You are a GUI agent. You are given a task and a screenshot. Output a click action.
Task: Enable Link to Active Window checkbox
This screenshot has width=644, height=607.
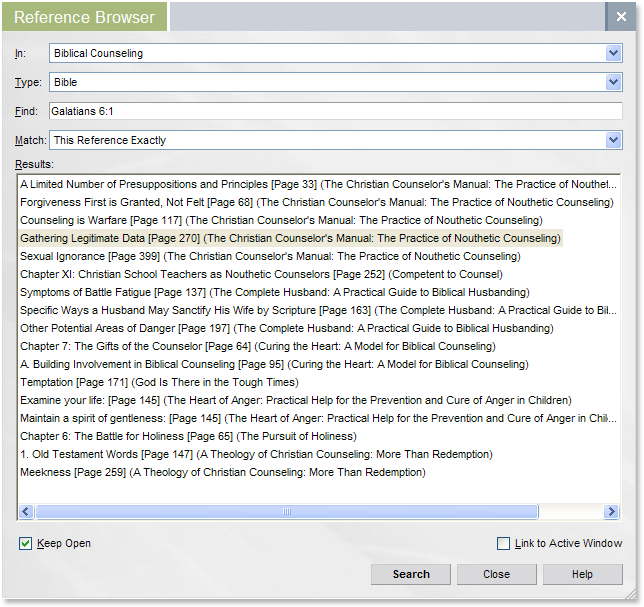pos(504,543)
